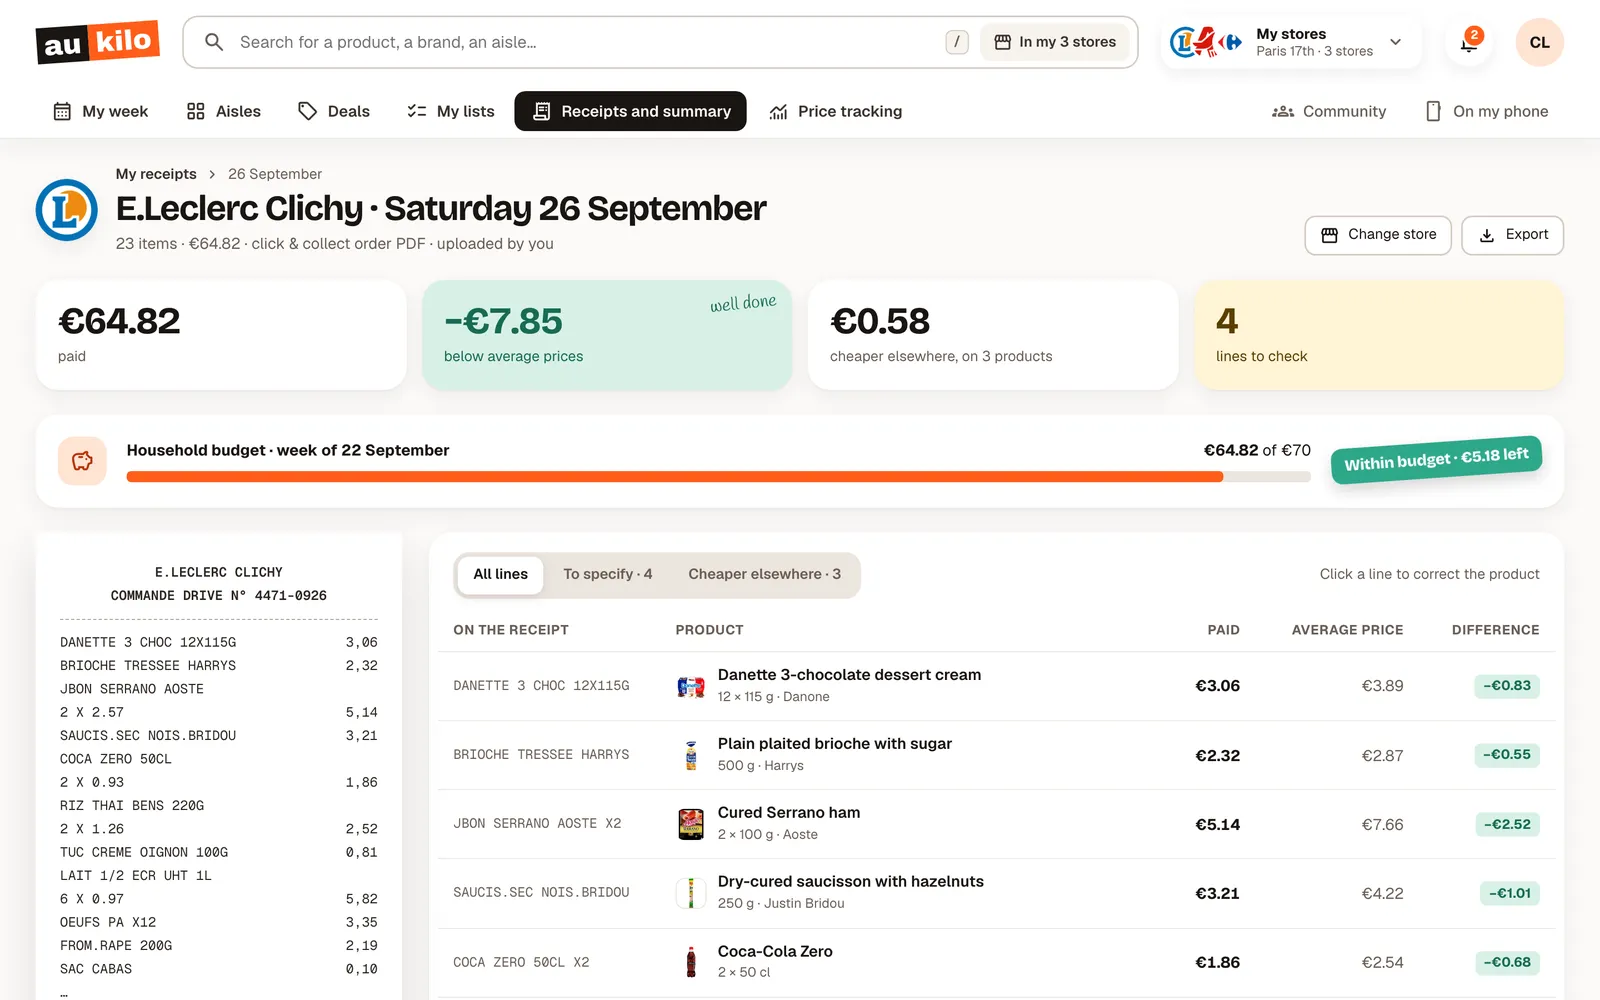Open notifications bell with badge 2
The width and height of the screenshot is (1600, 1000).
[1469, 42]
